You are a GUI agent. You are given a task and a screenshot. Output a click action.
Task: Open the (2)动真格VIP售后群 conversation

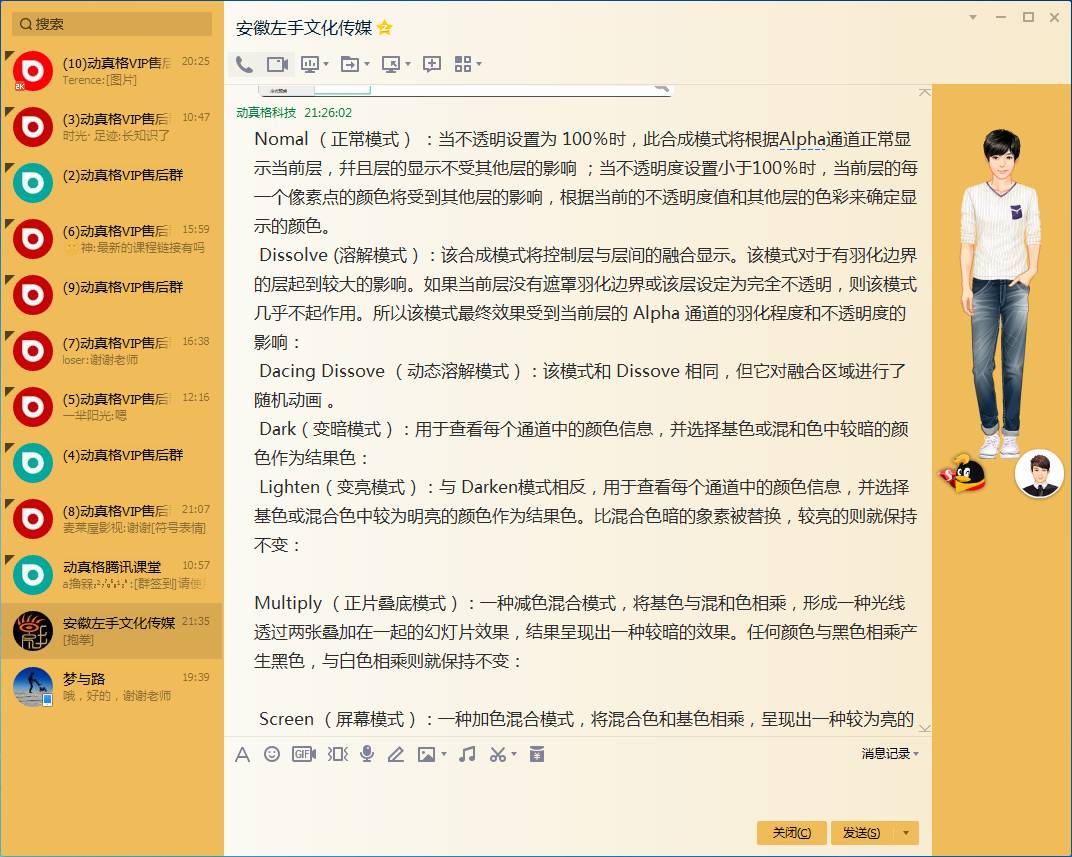112,183
